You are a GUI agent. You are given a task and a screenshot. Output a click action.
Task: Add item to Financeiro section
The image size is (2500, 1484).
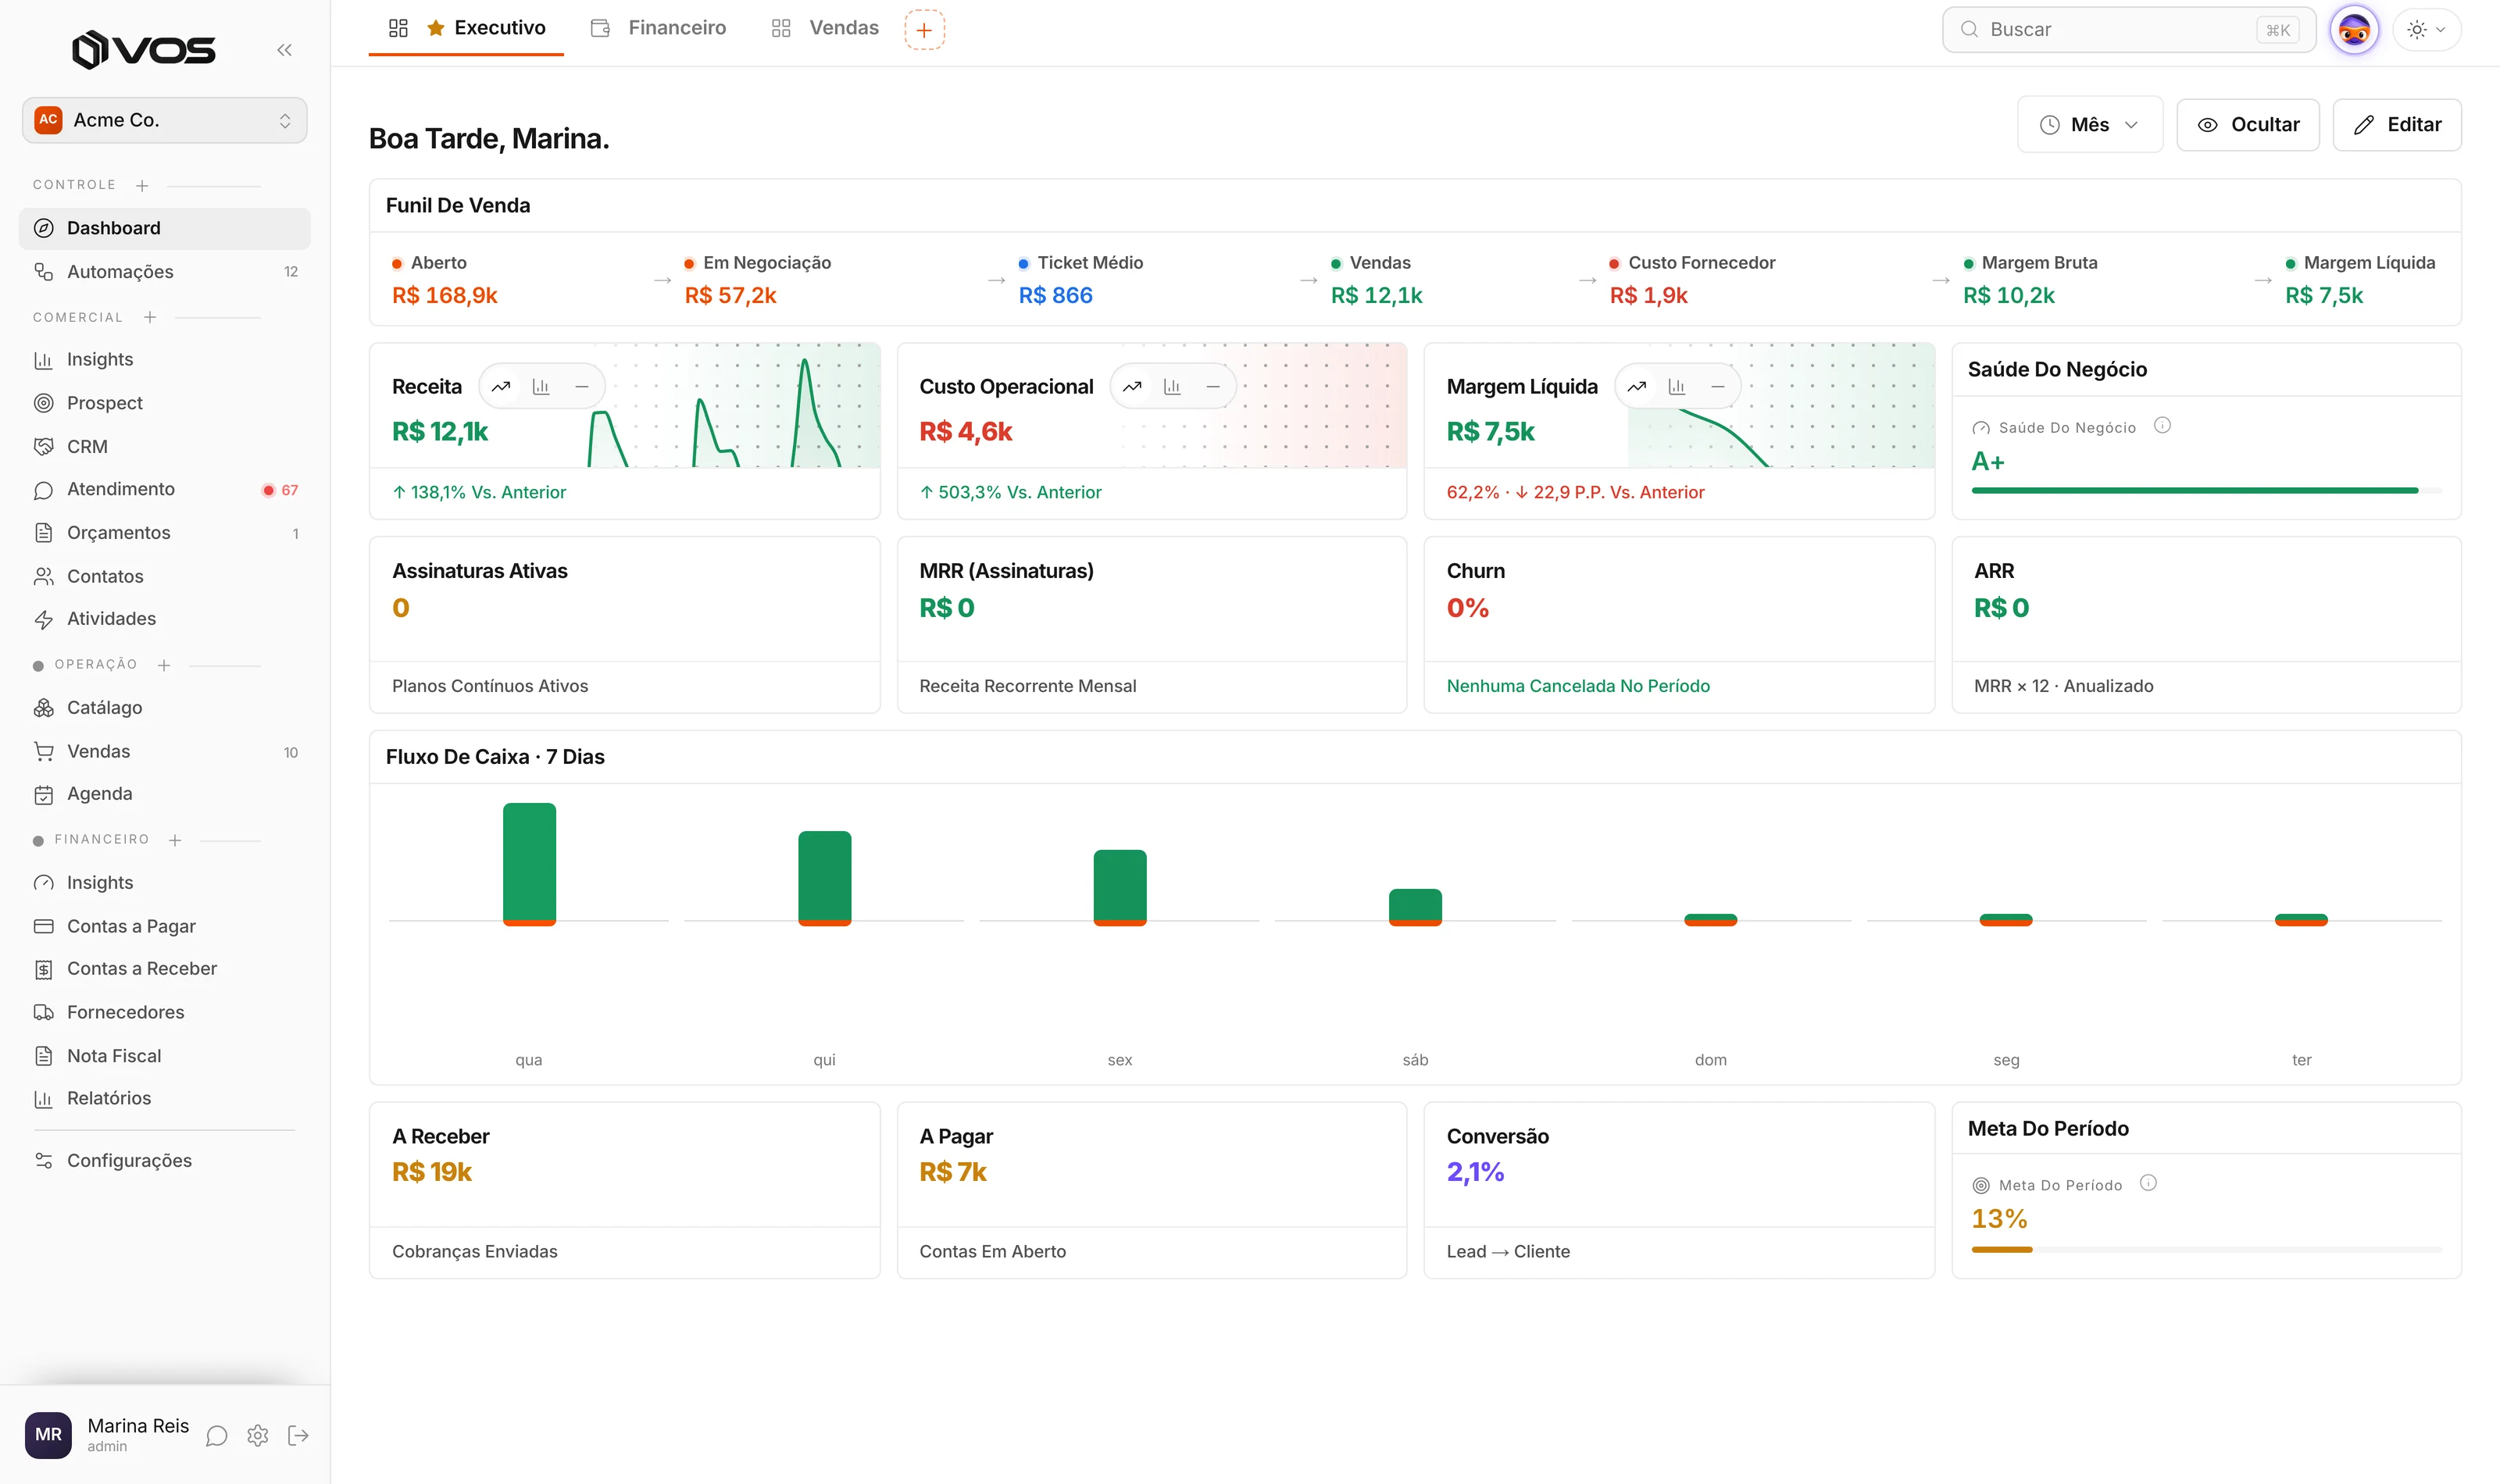(x=175, y=841)
